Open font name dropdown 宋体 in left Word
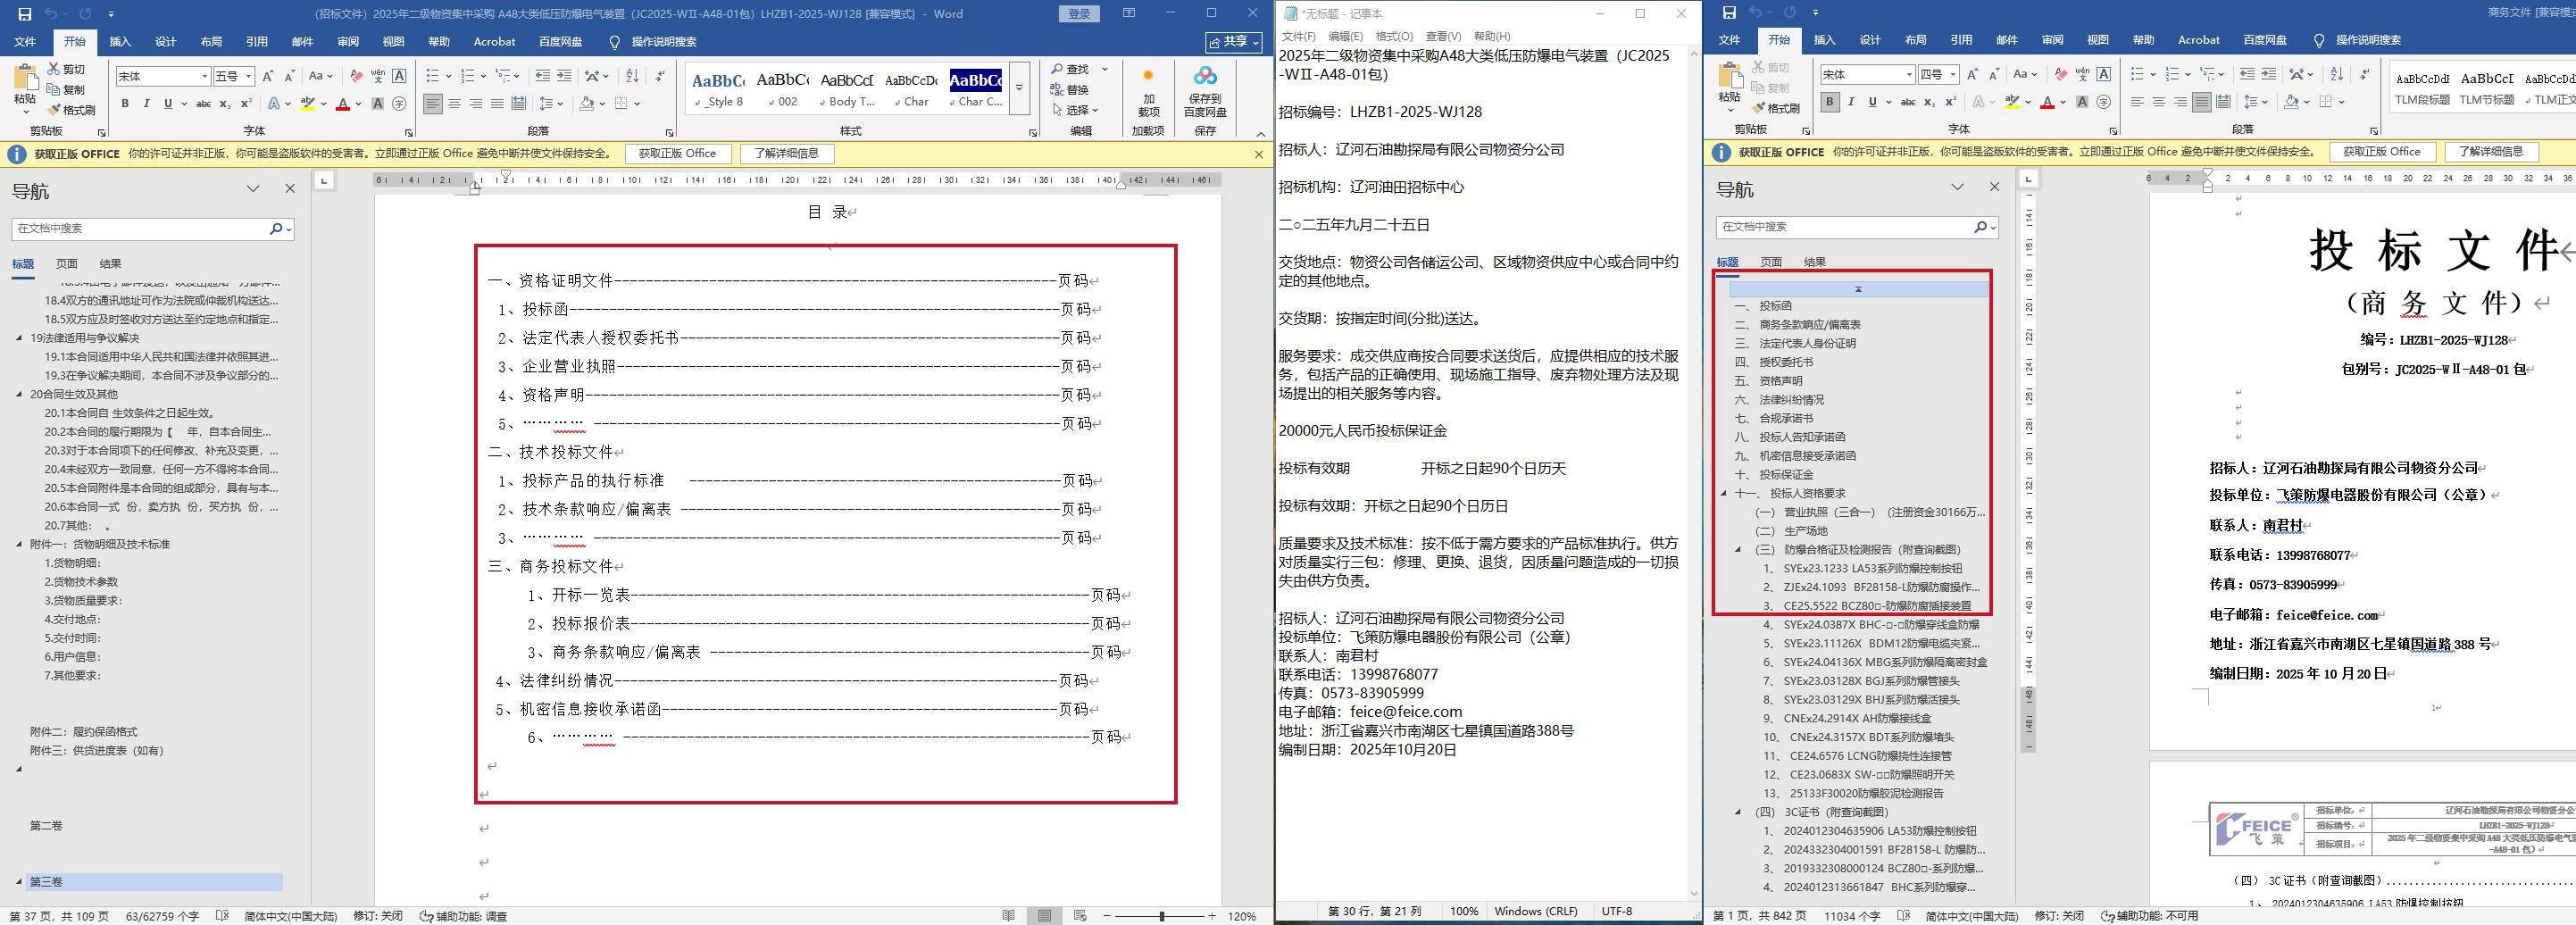Screen dimensions: 2576x925 click(205, 76)
